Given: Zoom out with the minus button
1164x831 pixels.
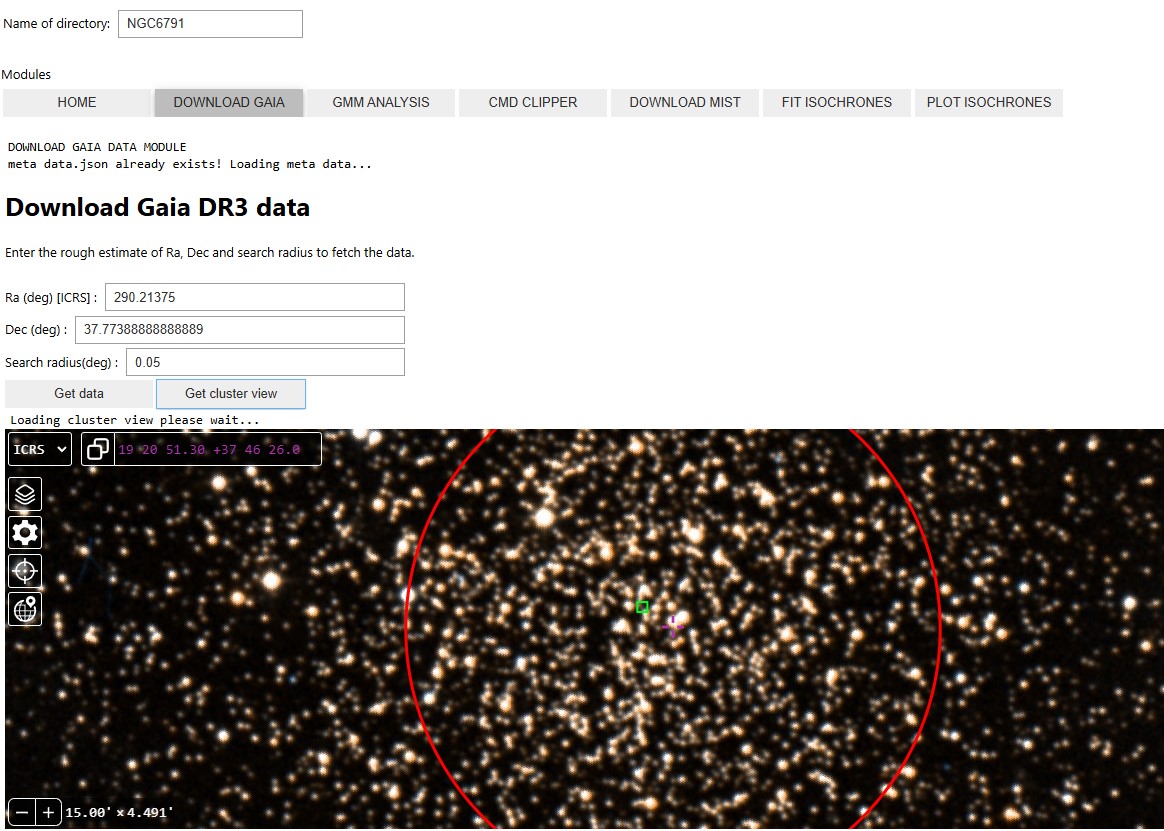Looking at the screenshot, I should click(22, 813).
